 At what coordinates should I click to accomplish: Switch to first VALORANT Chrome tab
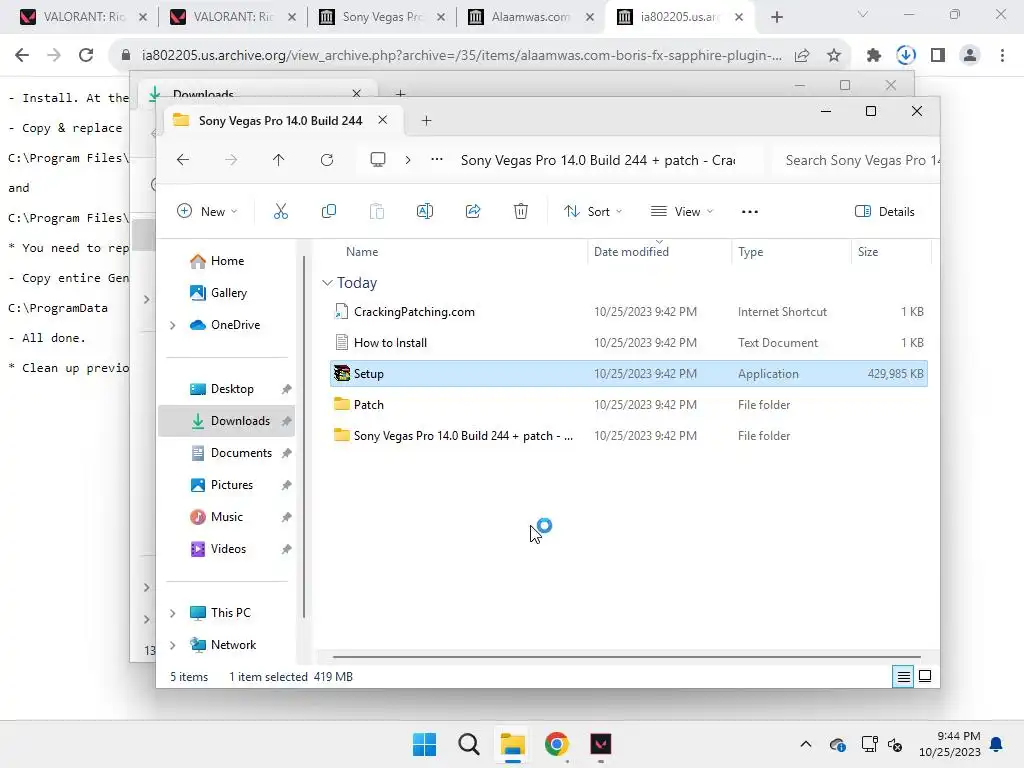tap(84, 17)
